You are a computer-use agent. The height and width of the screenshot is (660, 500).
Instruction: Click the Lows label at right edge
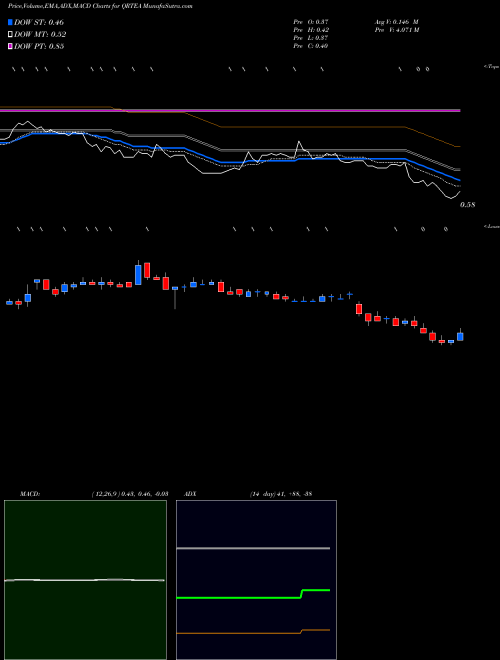point(492,226)
